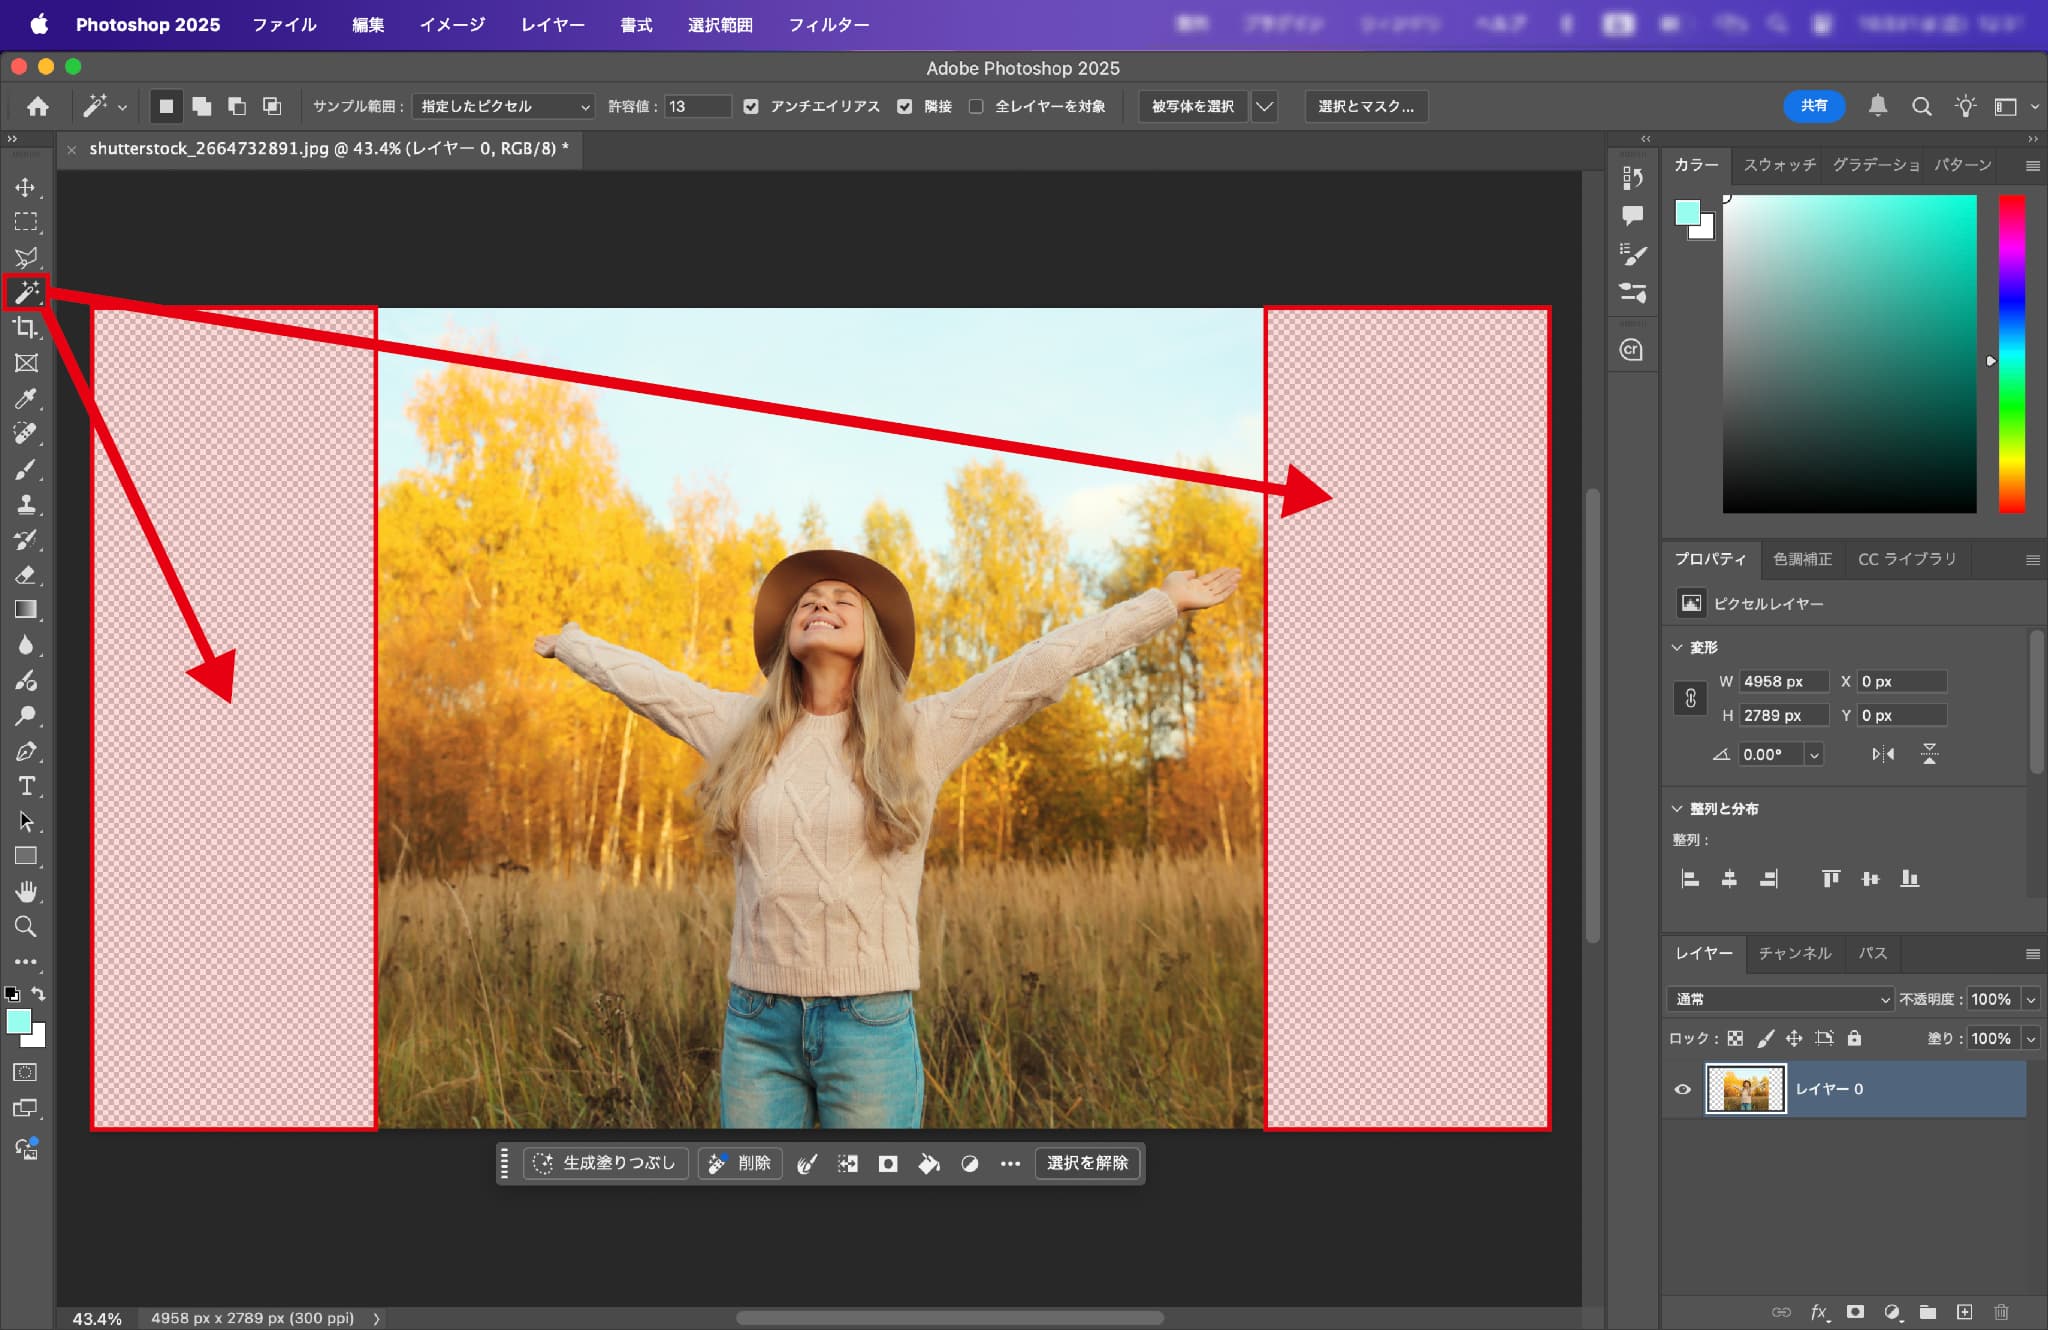This screenshot has height=1330, width=2048.
Task: Click delete layer trash icon
Action: click(x=2001, y=1312)
